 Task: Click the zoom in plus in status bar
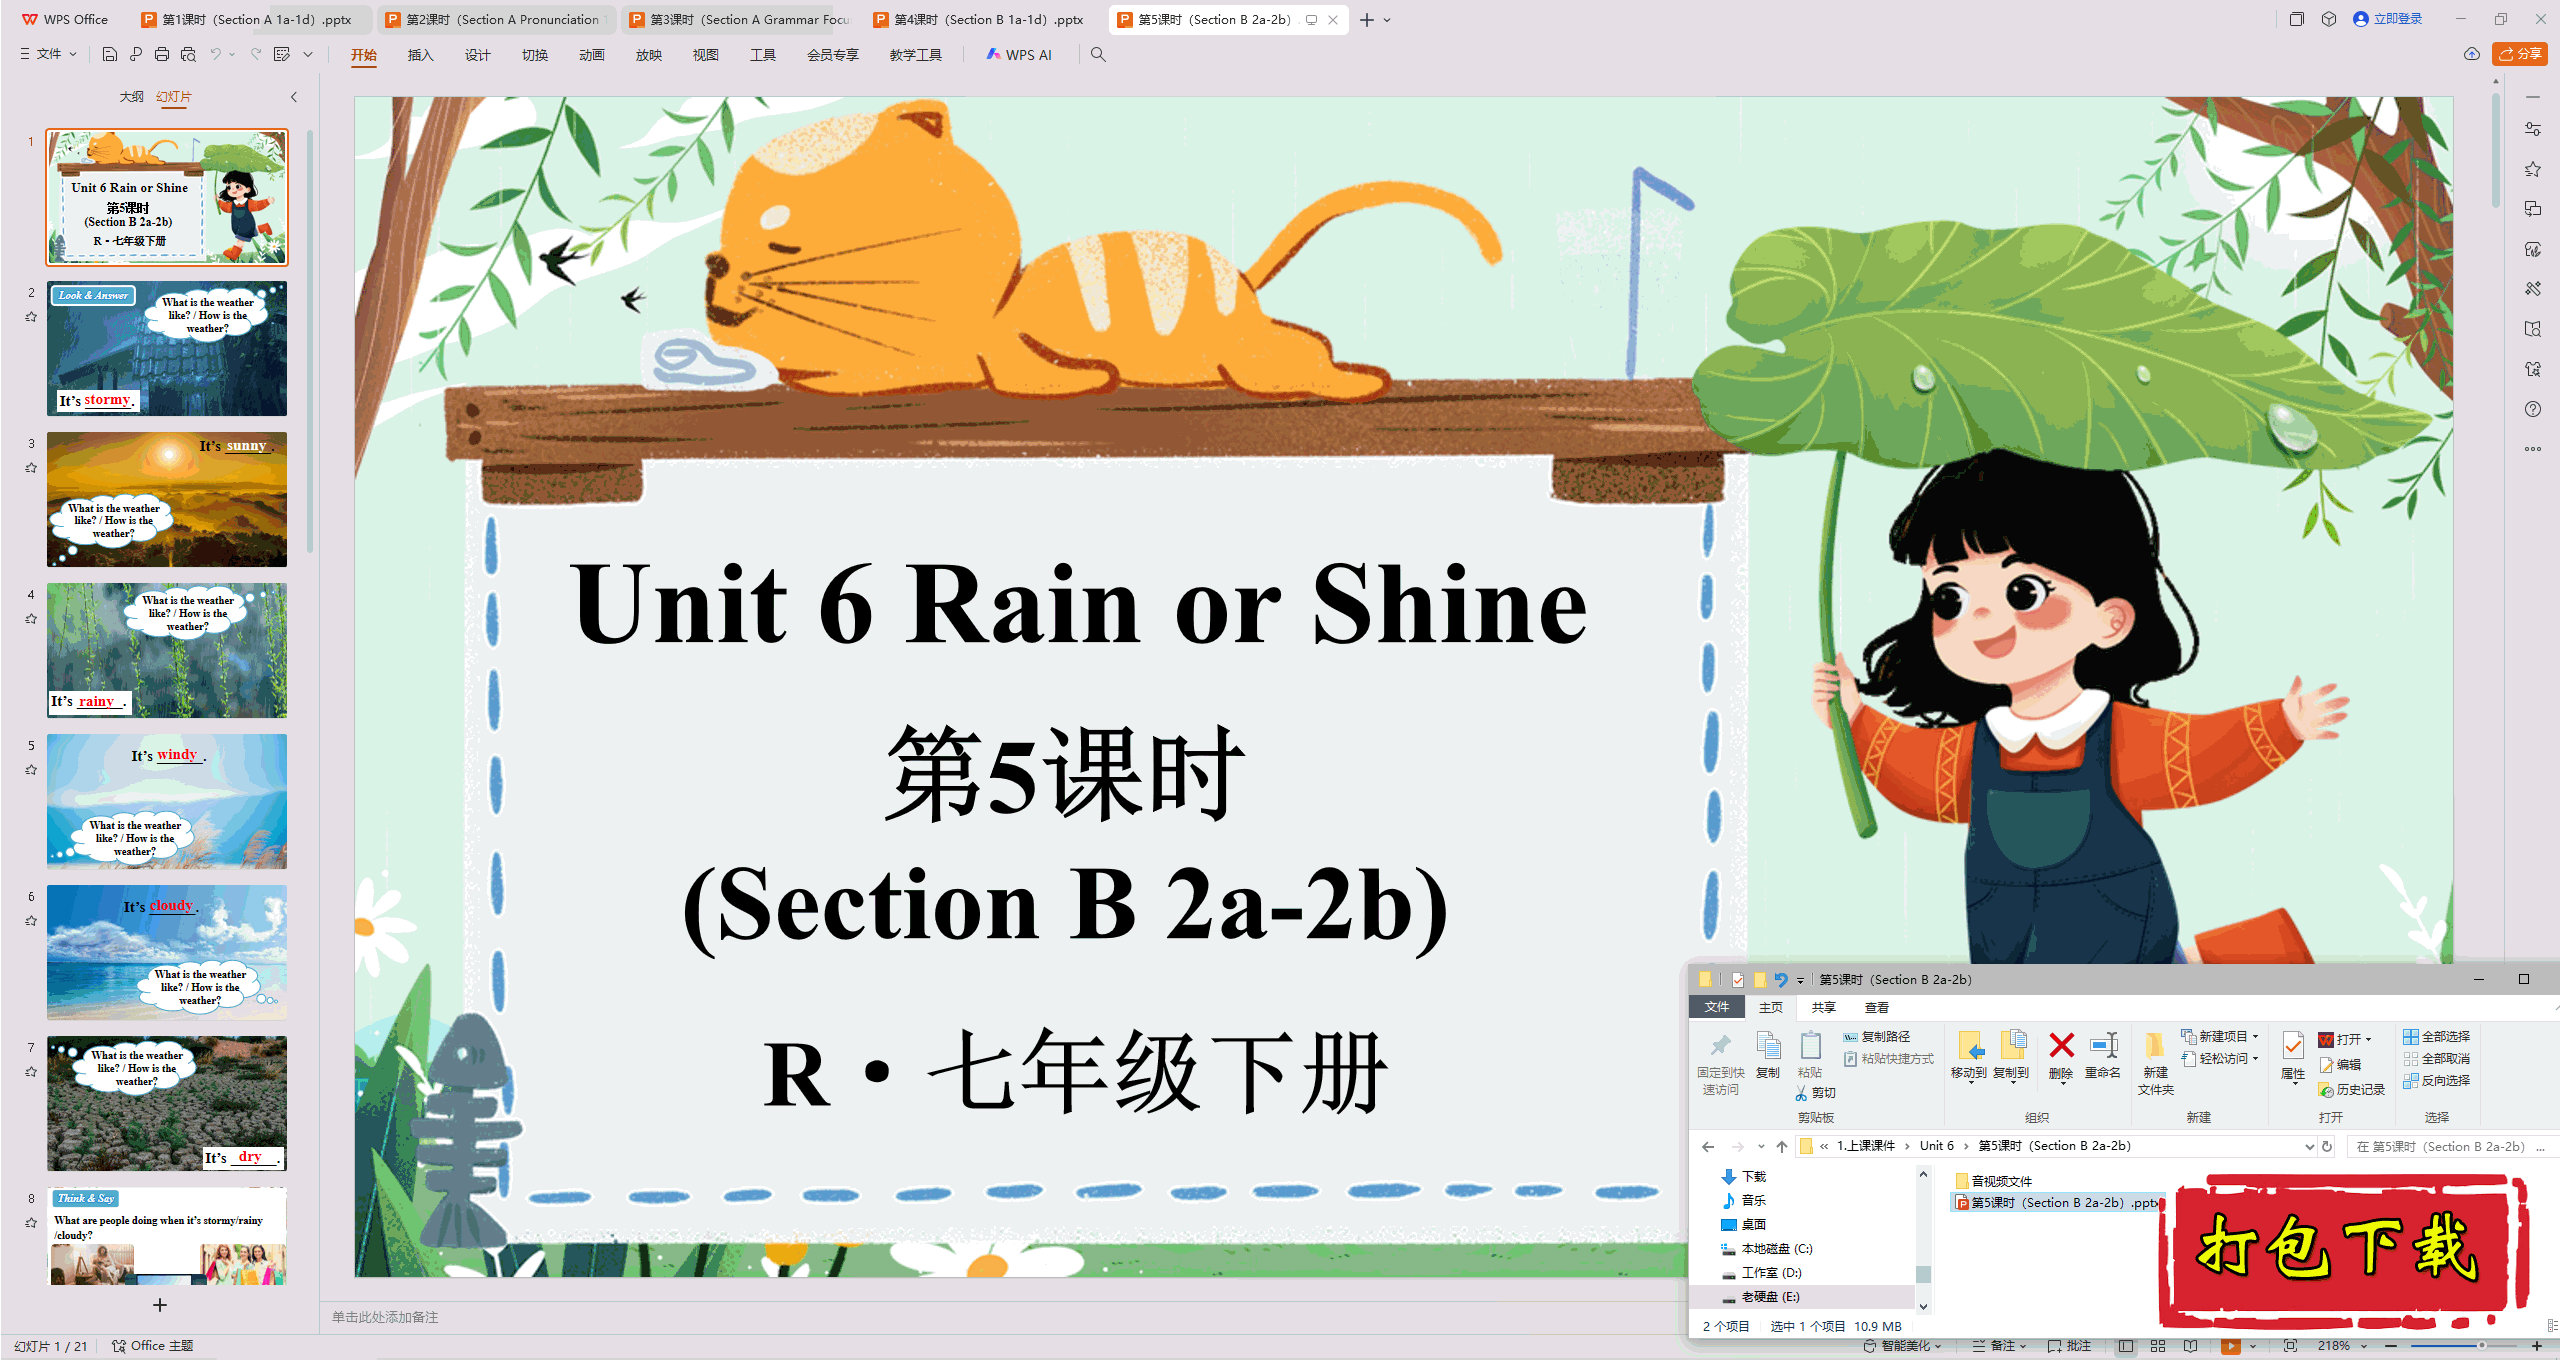click(2537, 1346)
